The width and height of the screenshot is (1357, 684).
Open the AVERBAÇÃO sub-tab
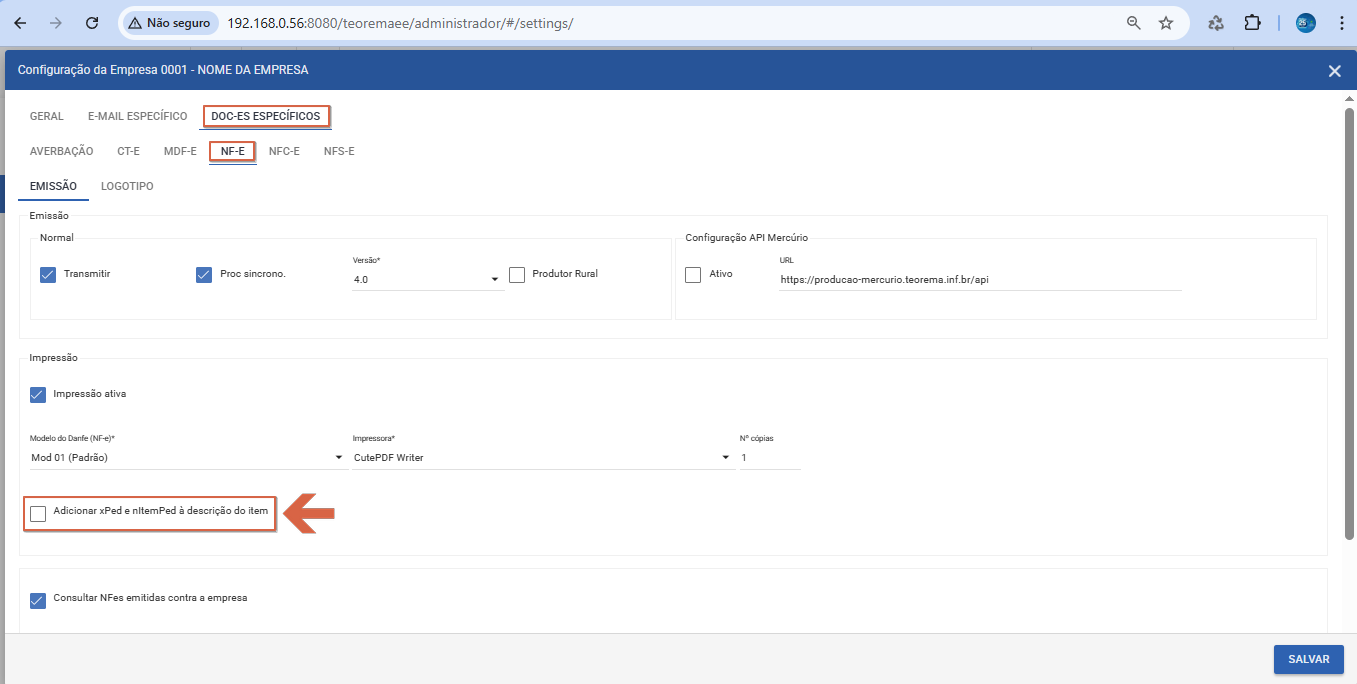(62, 151)
